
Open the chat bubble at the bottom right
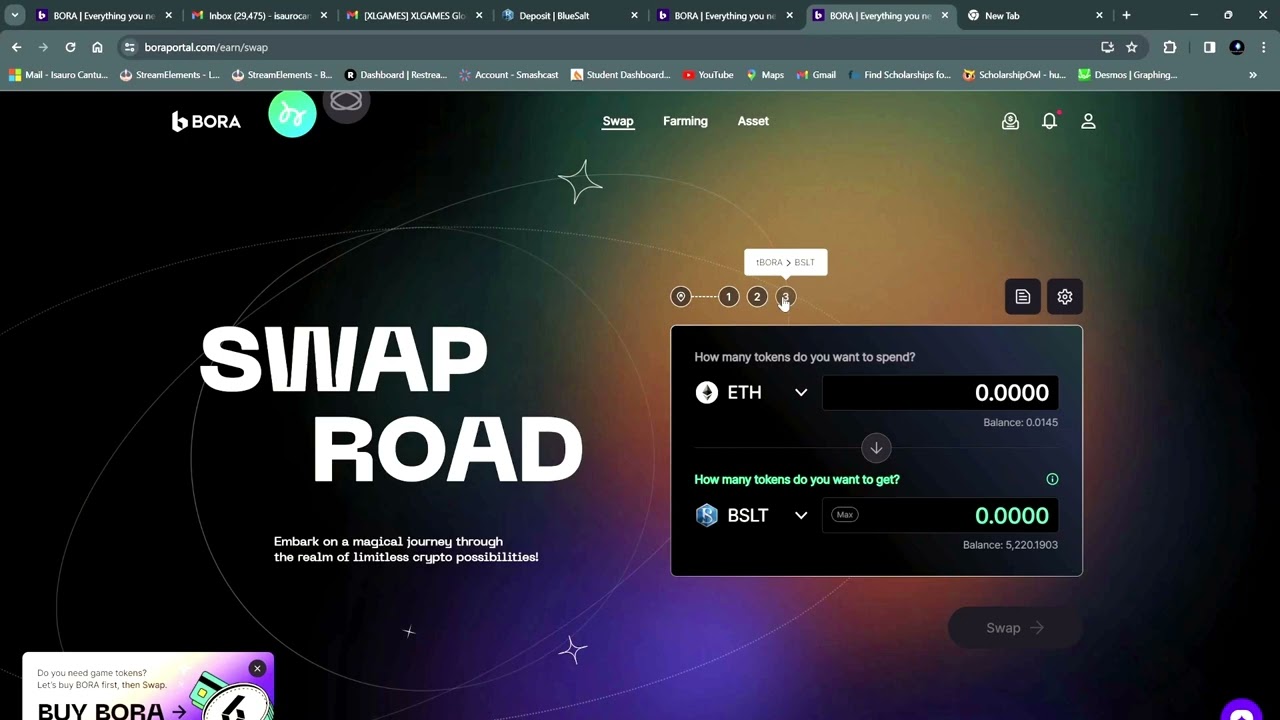tap(1242, 711)
